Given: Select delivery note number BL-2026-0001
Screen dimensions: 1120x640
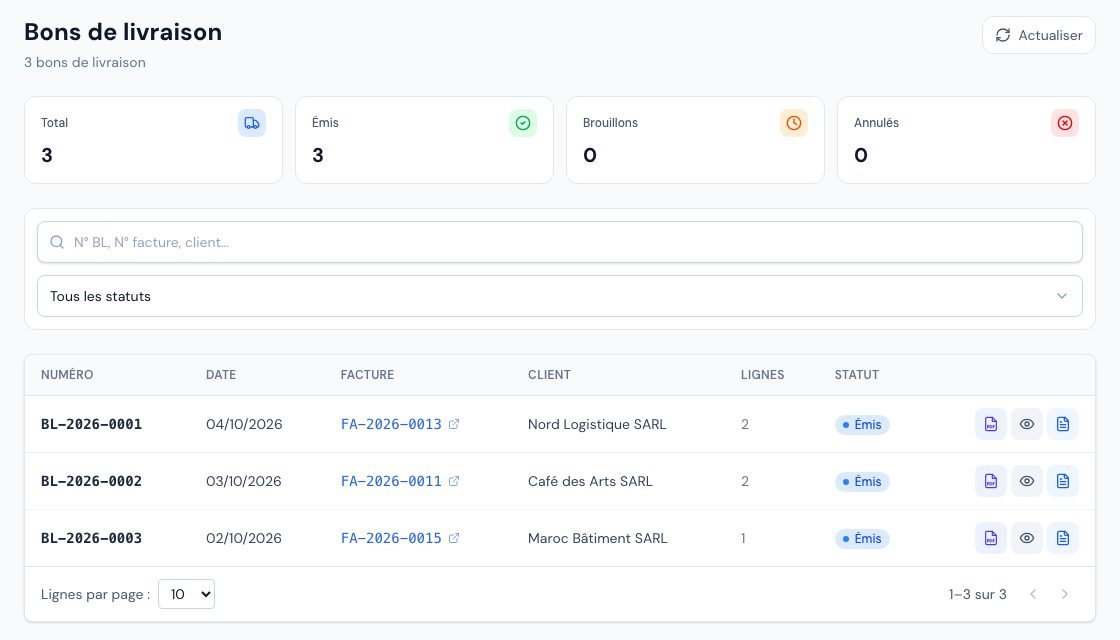Looking at the screenshot, I should [91, 424].
